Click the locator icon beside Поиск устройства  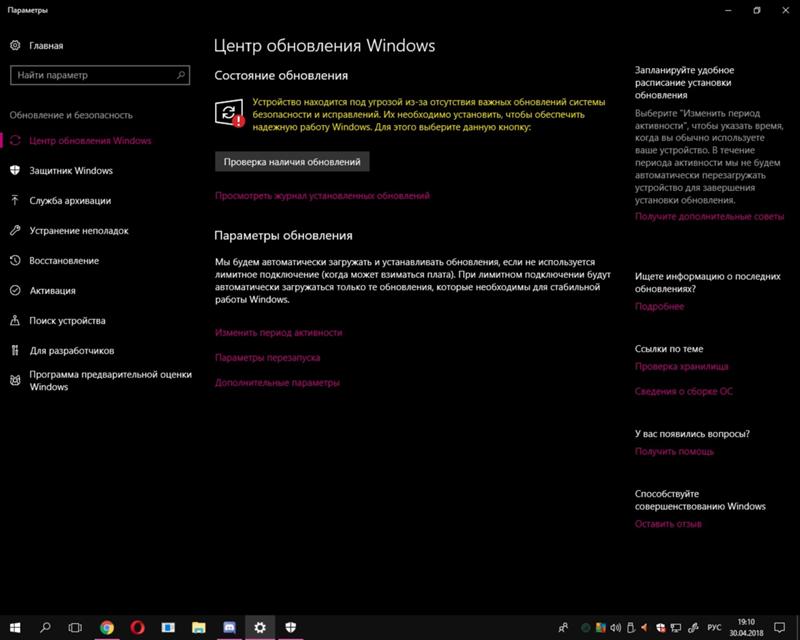tap(15, 321)
